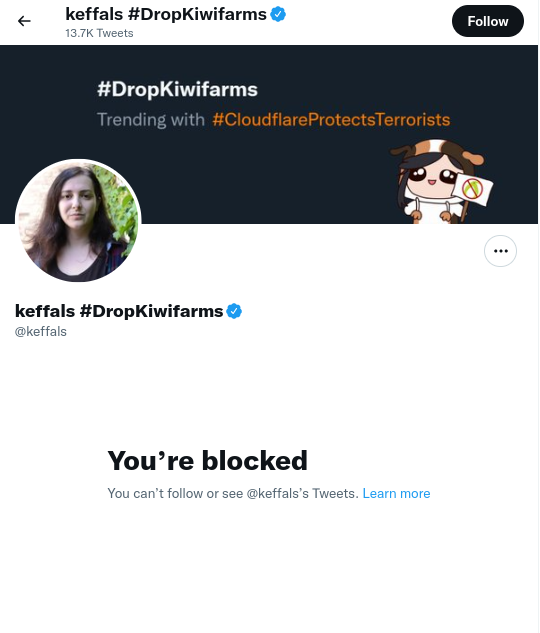Click the Trending with label in banner
Screen dimensions: 540x633
[151, 120]
